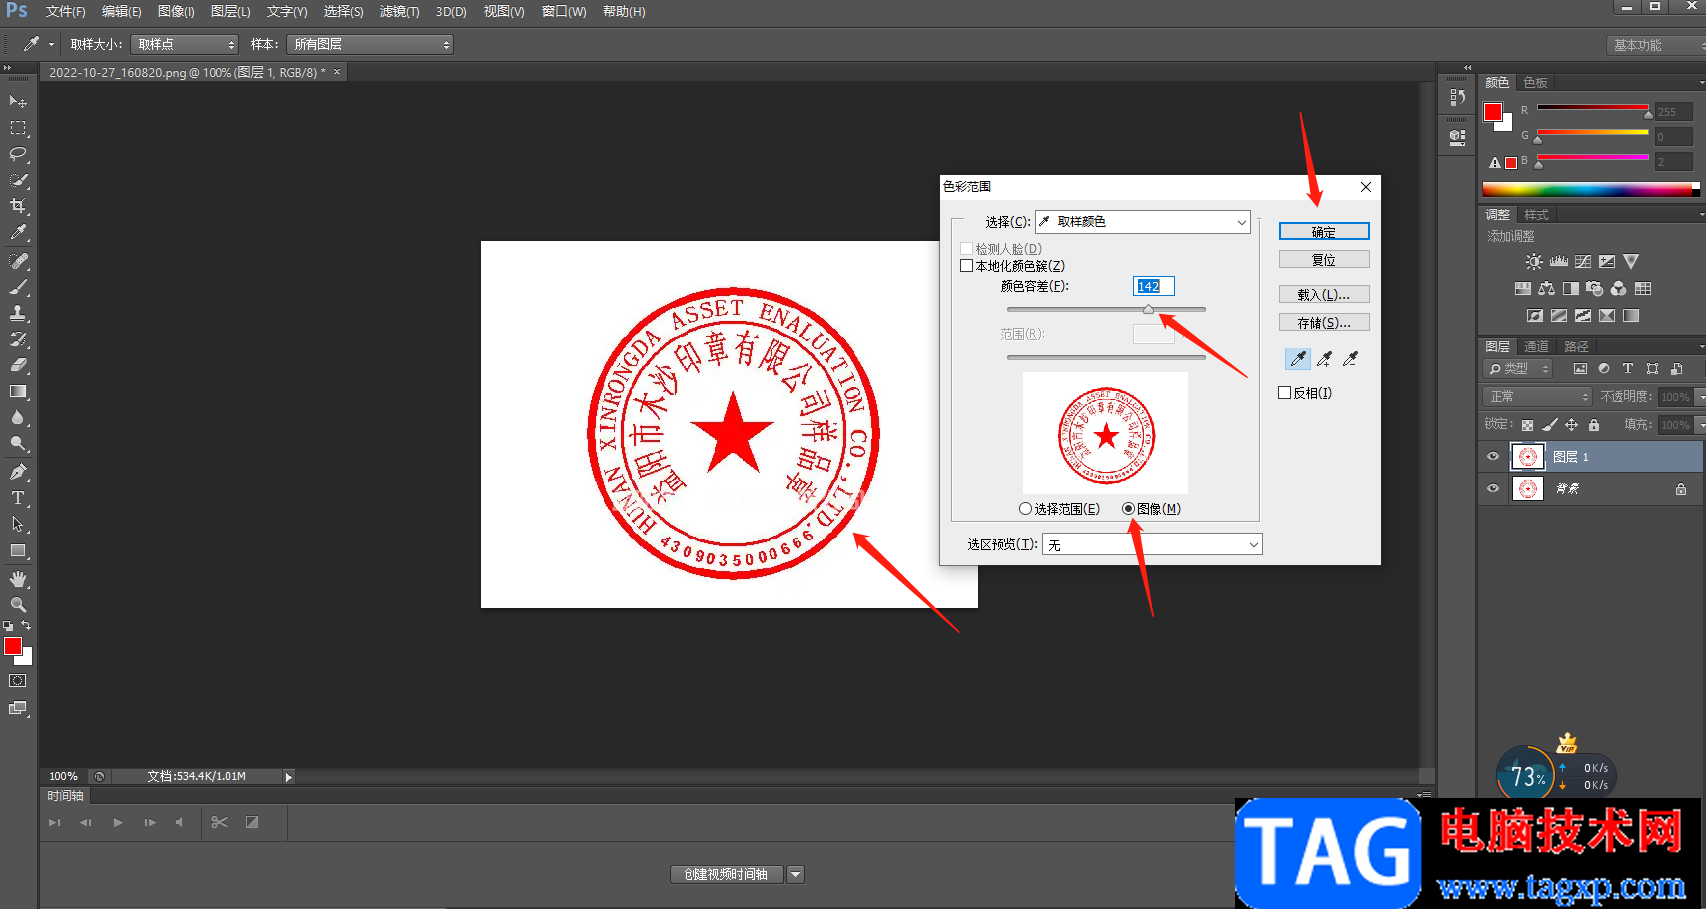Viewport: 1706px width, 909px height.
Task: Select the Move tool
Action: coord(18,101)
